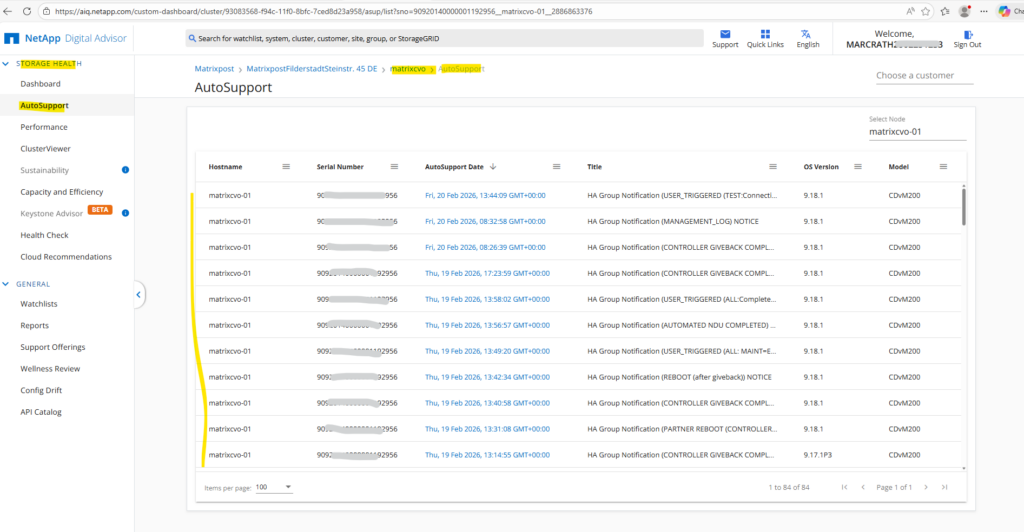The image size is (1024, 532).
Task: Sort by AutoSupport Date arrow
Action: pos(494,167)
